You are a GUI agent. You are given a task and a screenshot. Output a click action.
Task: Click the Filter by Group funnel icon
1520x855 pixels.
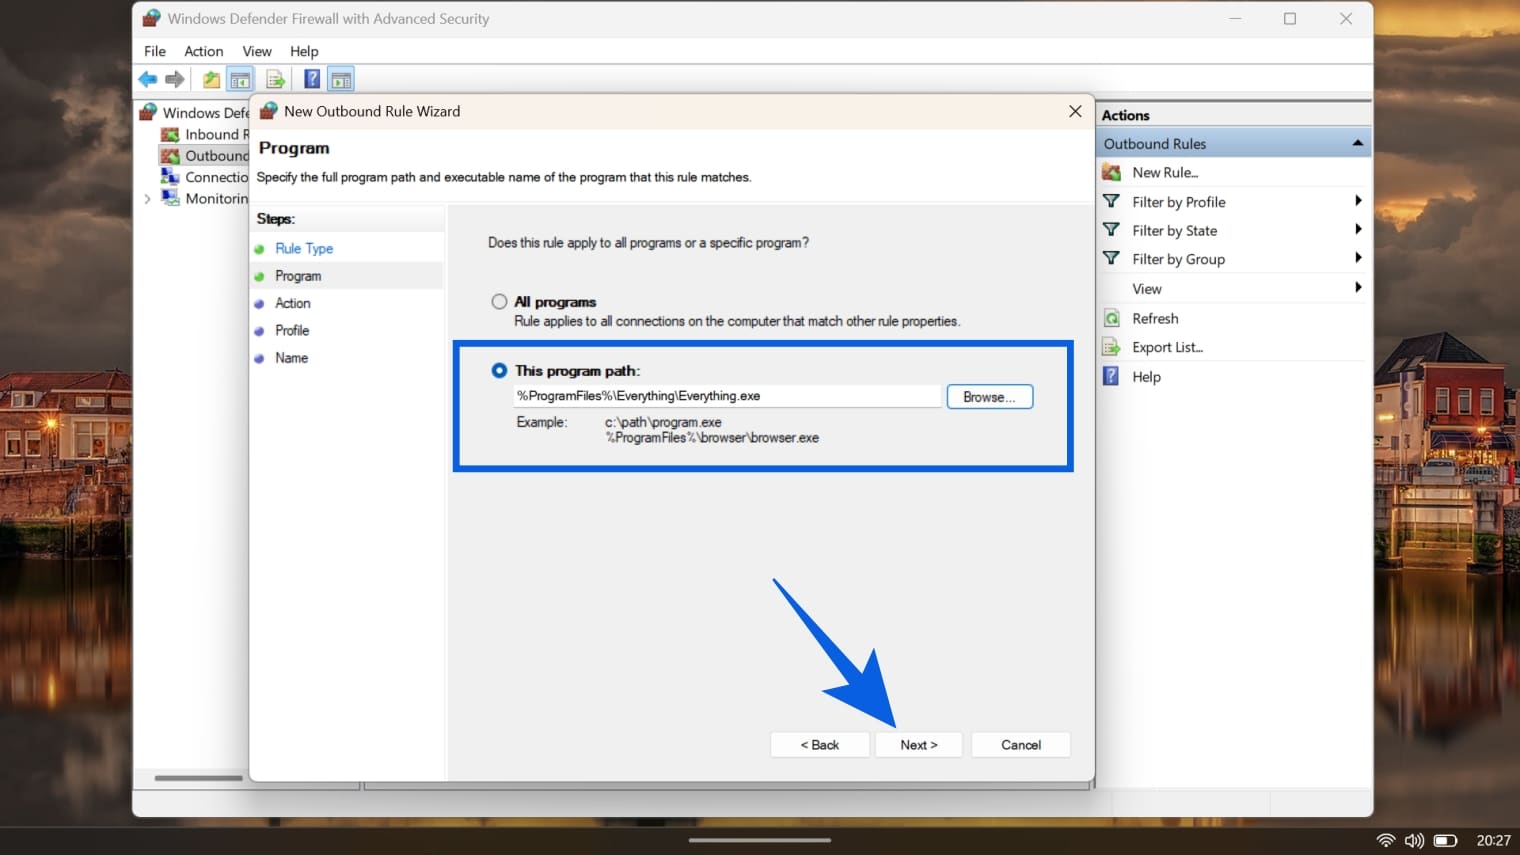click(1111, 258)
